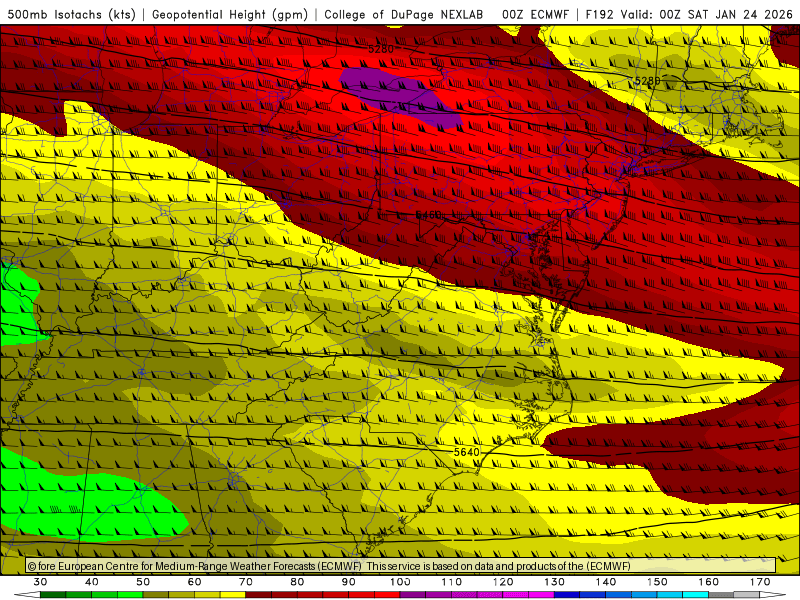The image size is (800, 600).
Task: Click the purple wind maximum area on the map
Action: (399, 97)
